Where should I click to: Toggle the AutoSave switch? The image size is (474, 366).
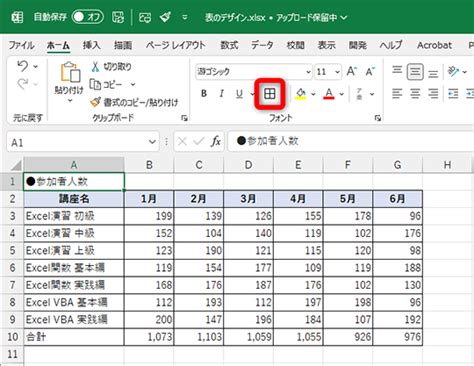[x=87, y=17]
